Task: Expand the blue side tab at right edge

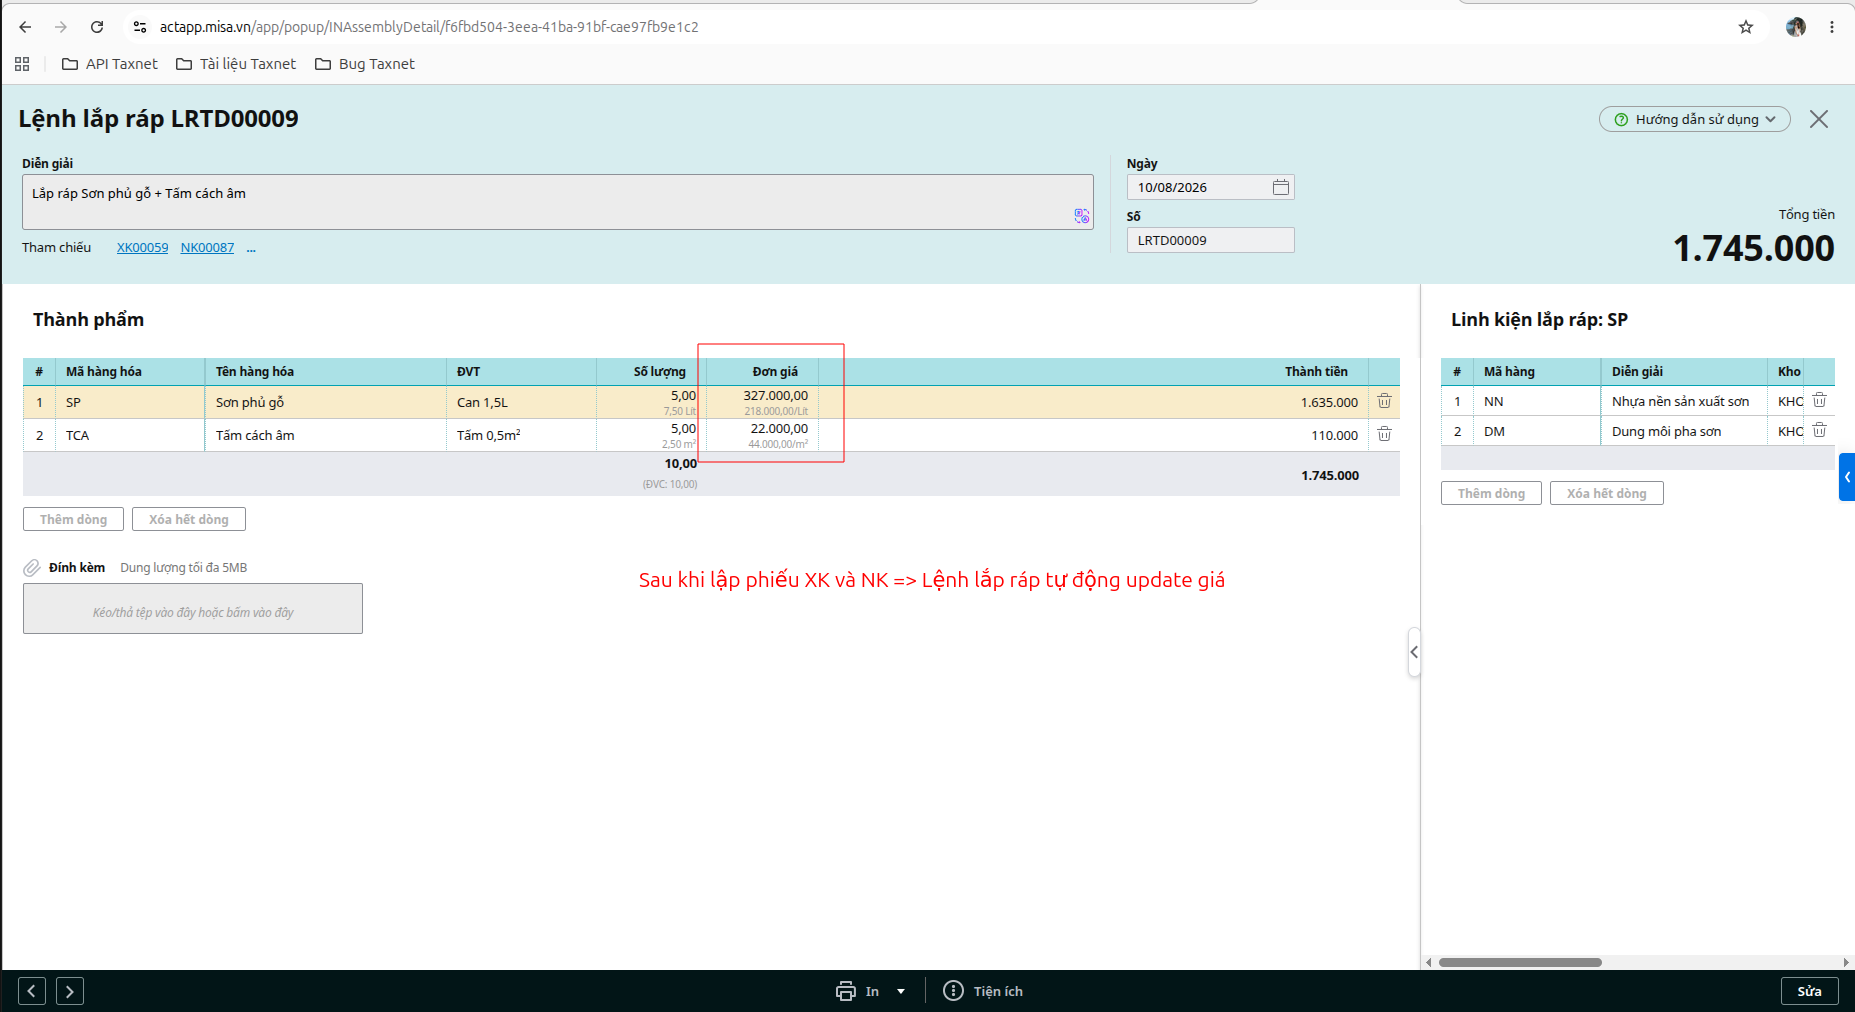Action: (1847, 477)
